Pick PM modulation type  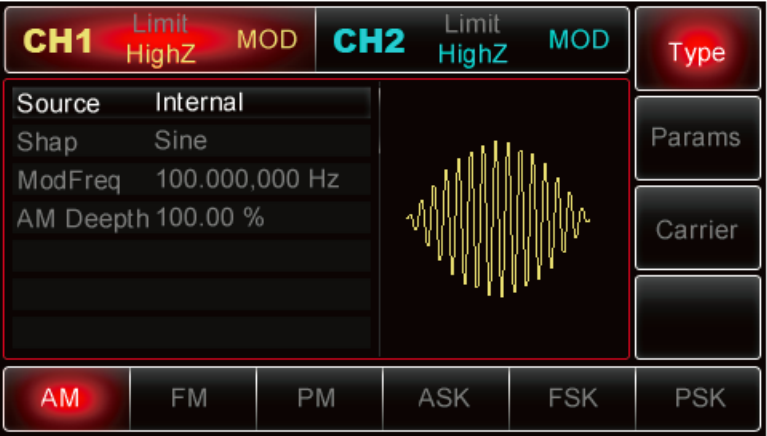tap(317, 398)
